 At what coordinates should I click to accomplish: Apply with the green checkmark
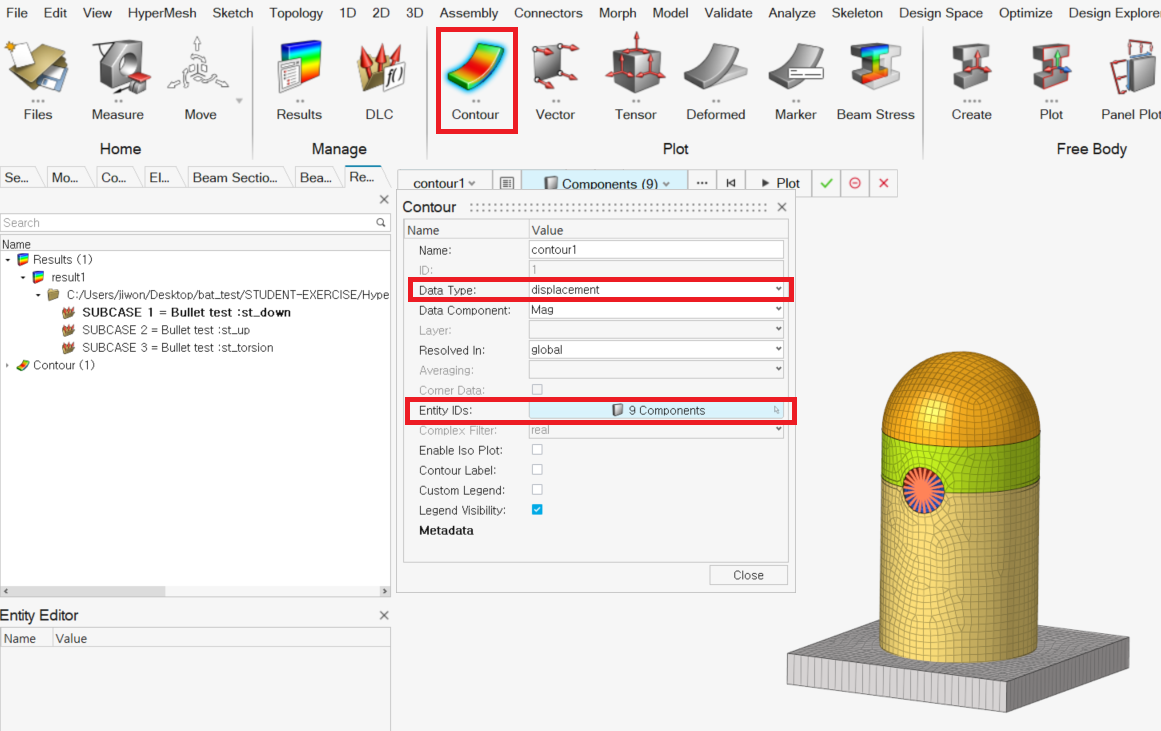pos(826,183)
